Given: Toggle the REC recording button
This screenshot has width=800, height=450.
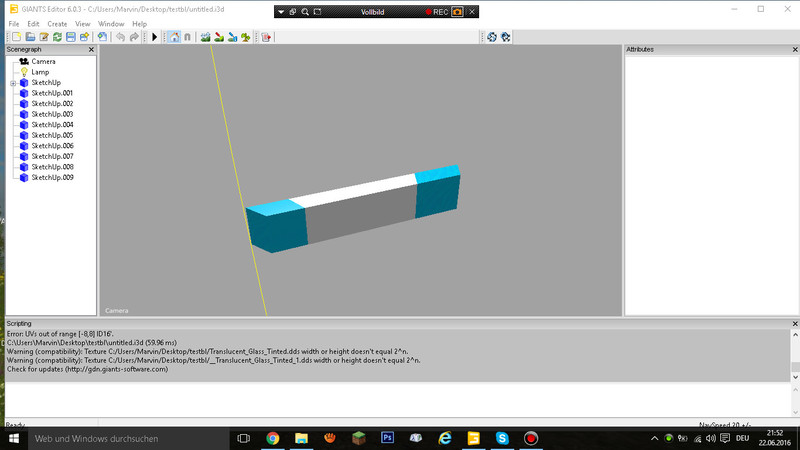Looking at the screenshot, I should pyautogui.click(x=435, y=12).
